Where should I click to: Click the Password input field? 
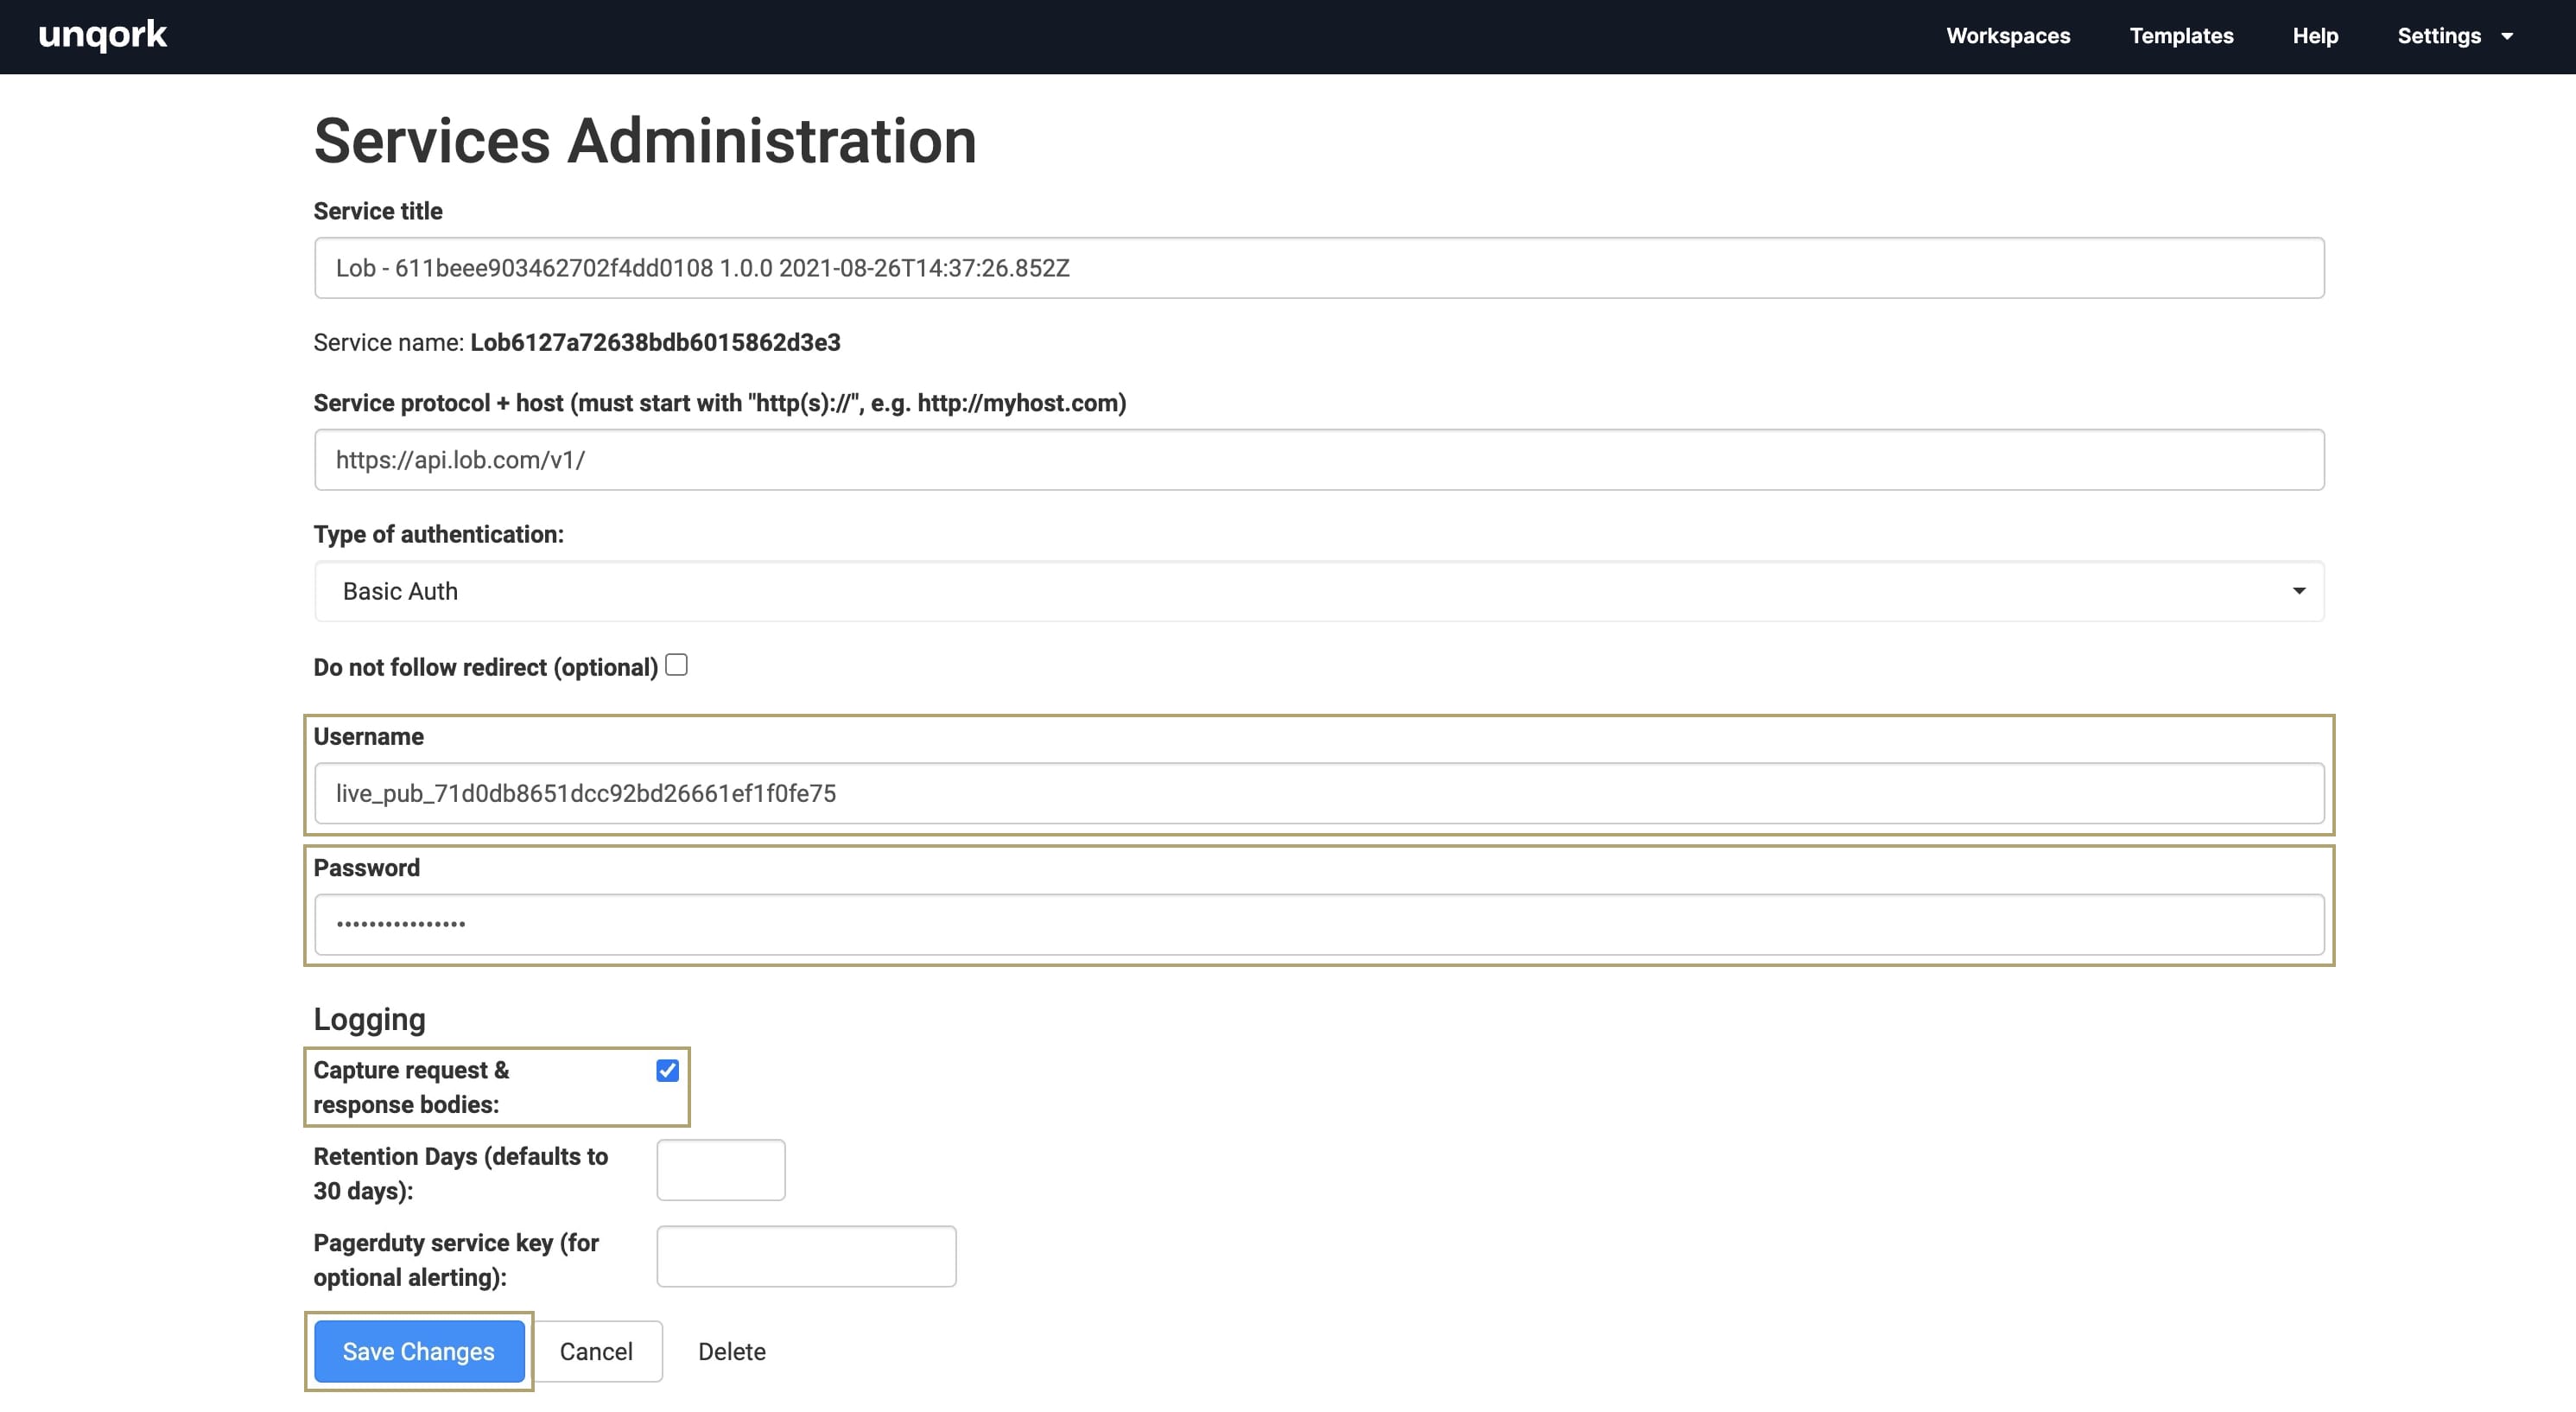tap(1319, 924)
